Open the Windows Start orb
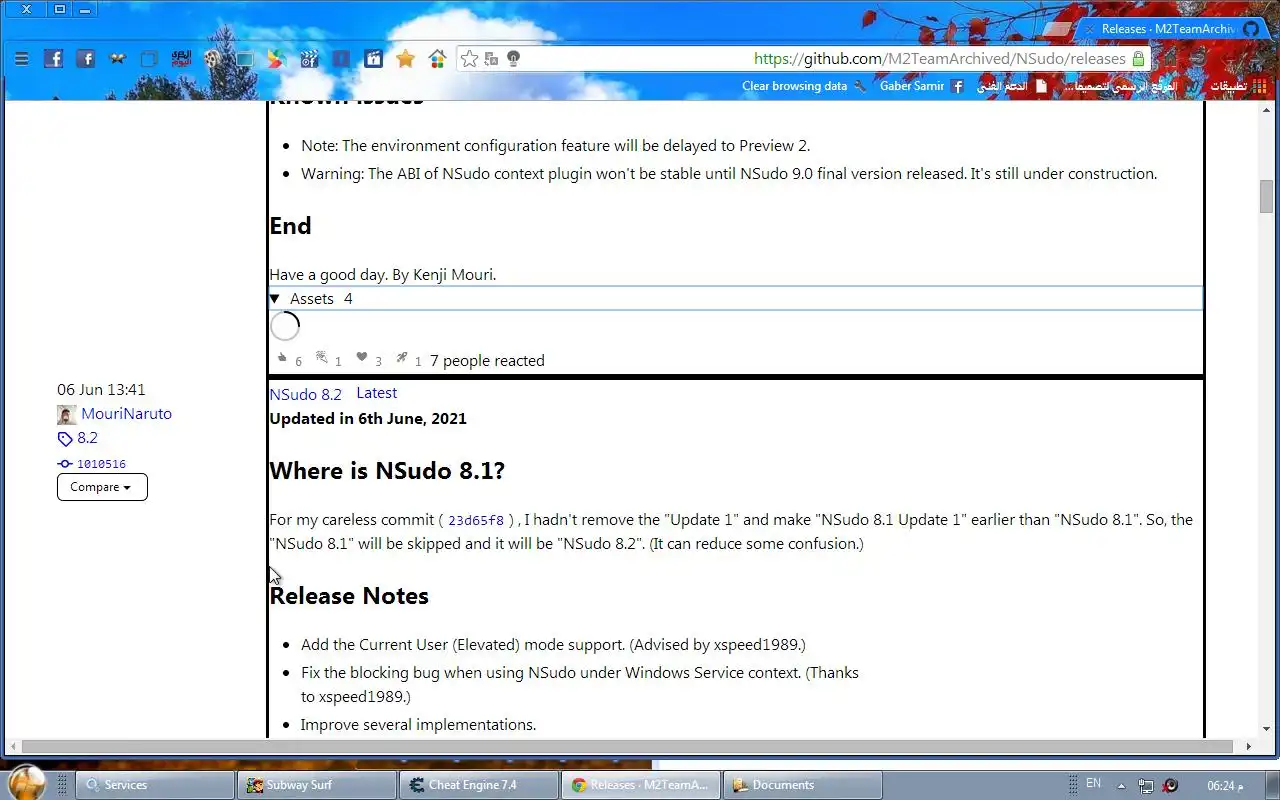The height and width of the screenshot is (800, 1280). coord(27,783)
